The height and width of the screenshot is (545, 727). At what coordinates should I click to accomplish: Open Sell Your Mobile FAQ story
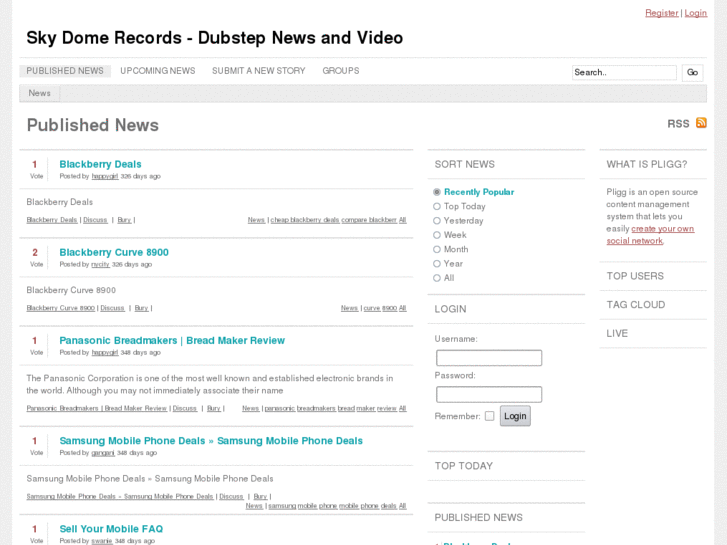pos(111,529)
